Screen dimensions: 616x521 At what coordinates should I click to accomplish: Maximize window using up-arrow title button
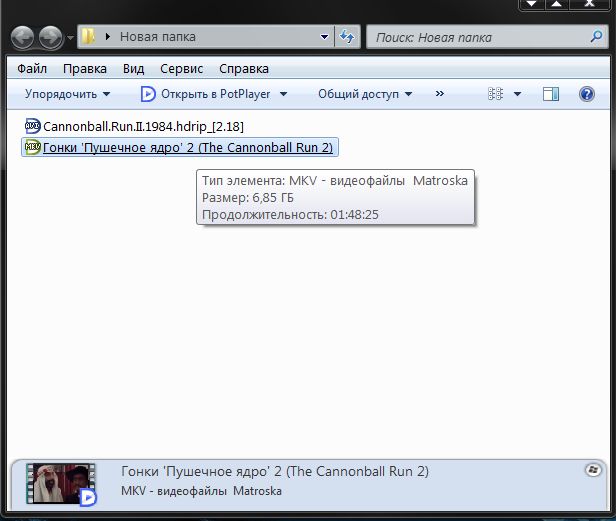[x=557, y=4]
